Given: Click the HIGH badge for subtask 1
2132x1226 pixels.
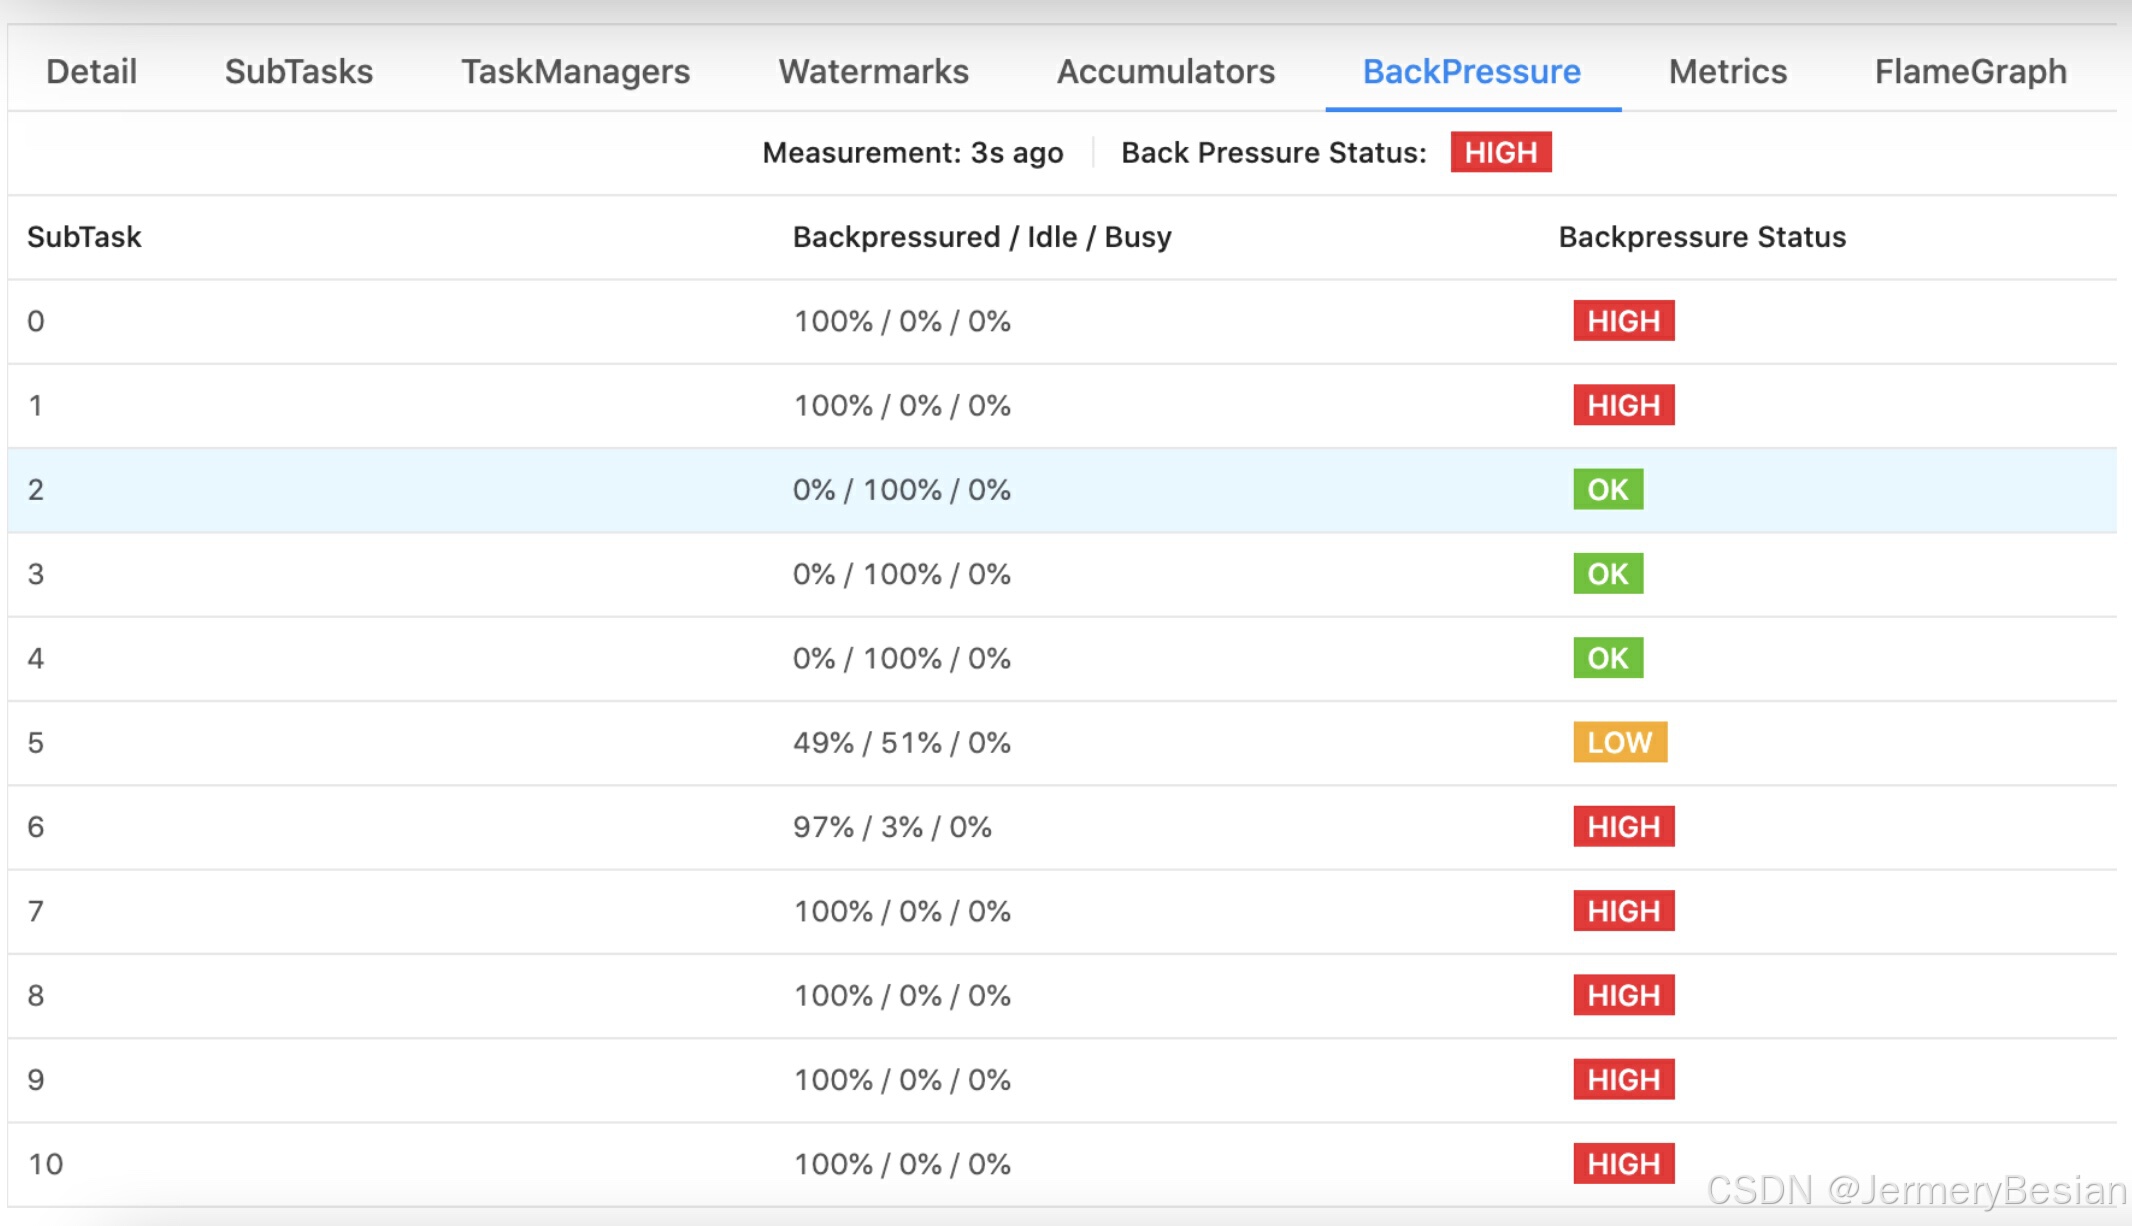Looking at the screenshot, I should (1624, 405).
